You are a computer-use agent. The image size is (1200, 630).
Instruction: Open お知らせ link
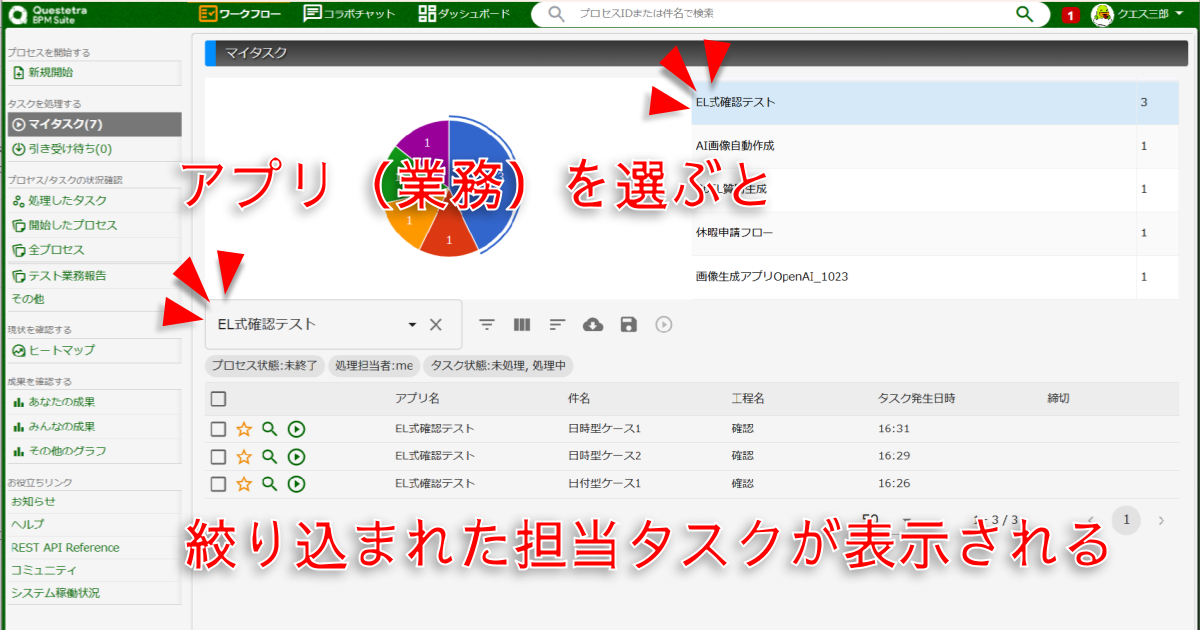(33, 501)
